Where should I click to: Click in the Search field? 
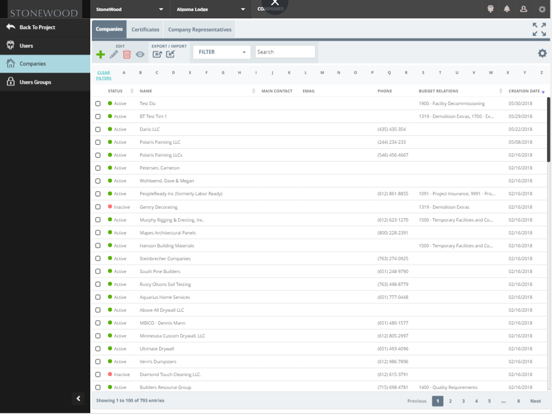pos(285,52)
